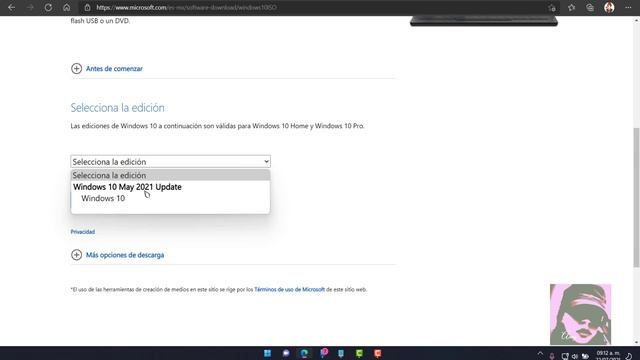The width and height of the screenshot is (640, 360).
Task: Switch to Microsoft Edge in taskbar
Action: 304,353
